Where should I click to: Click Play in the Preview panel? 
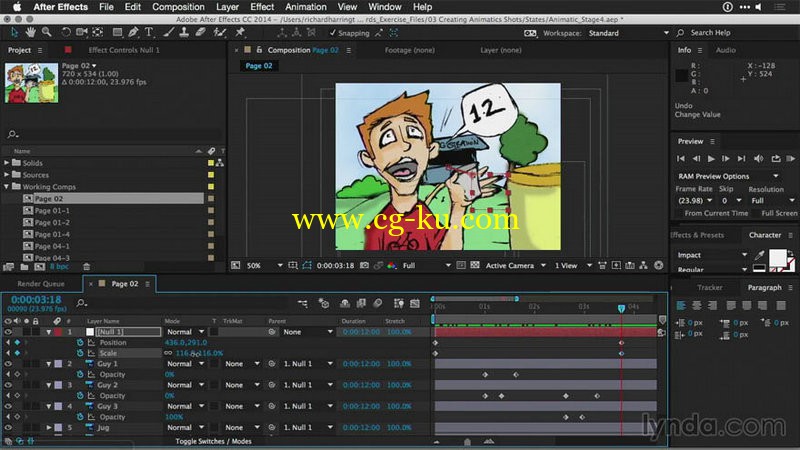pyautogui.click(x=711, y=159)
